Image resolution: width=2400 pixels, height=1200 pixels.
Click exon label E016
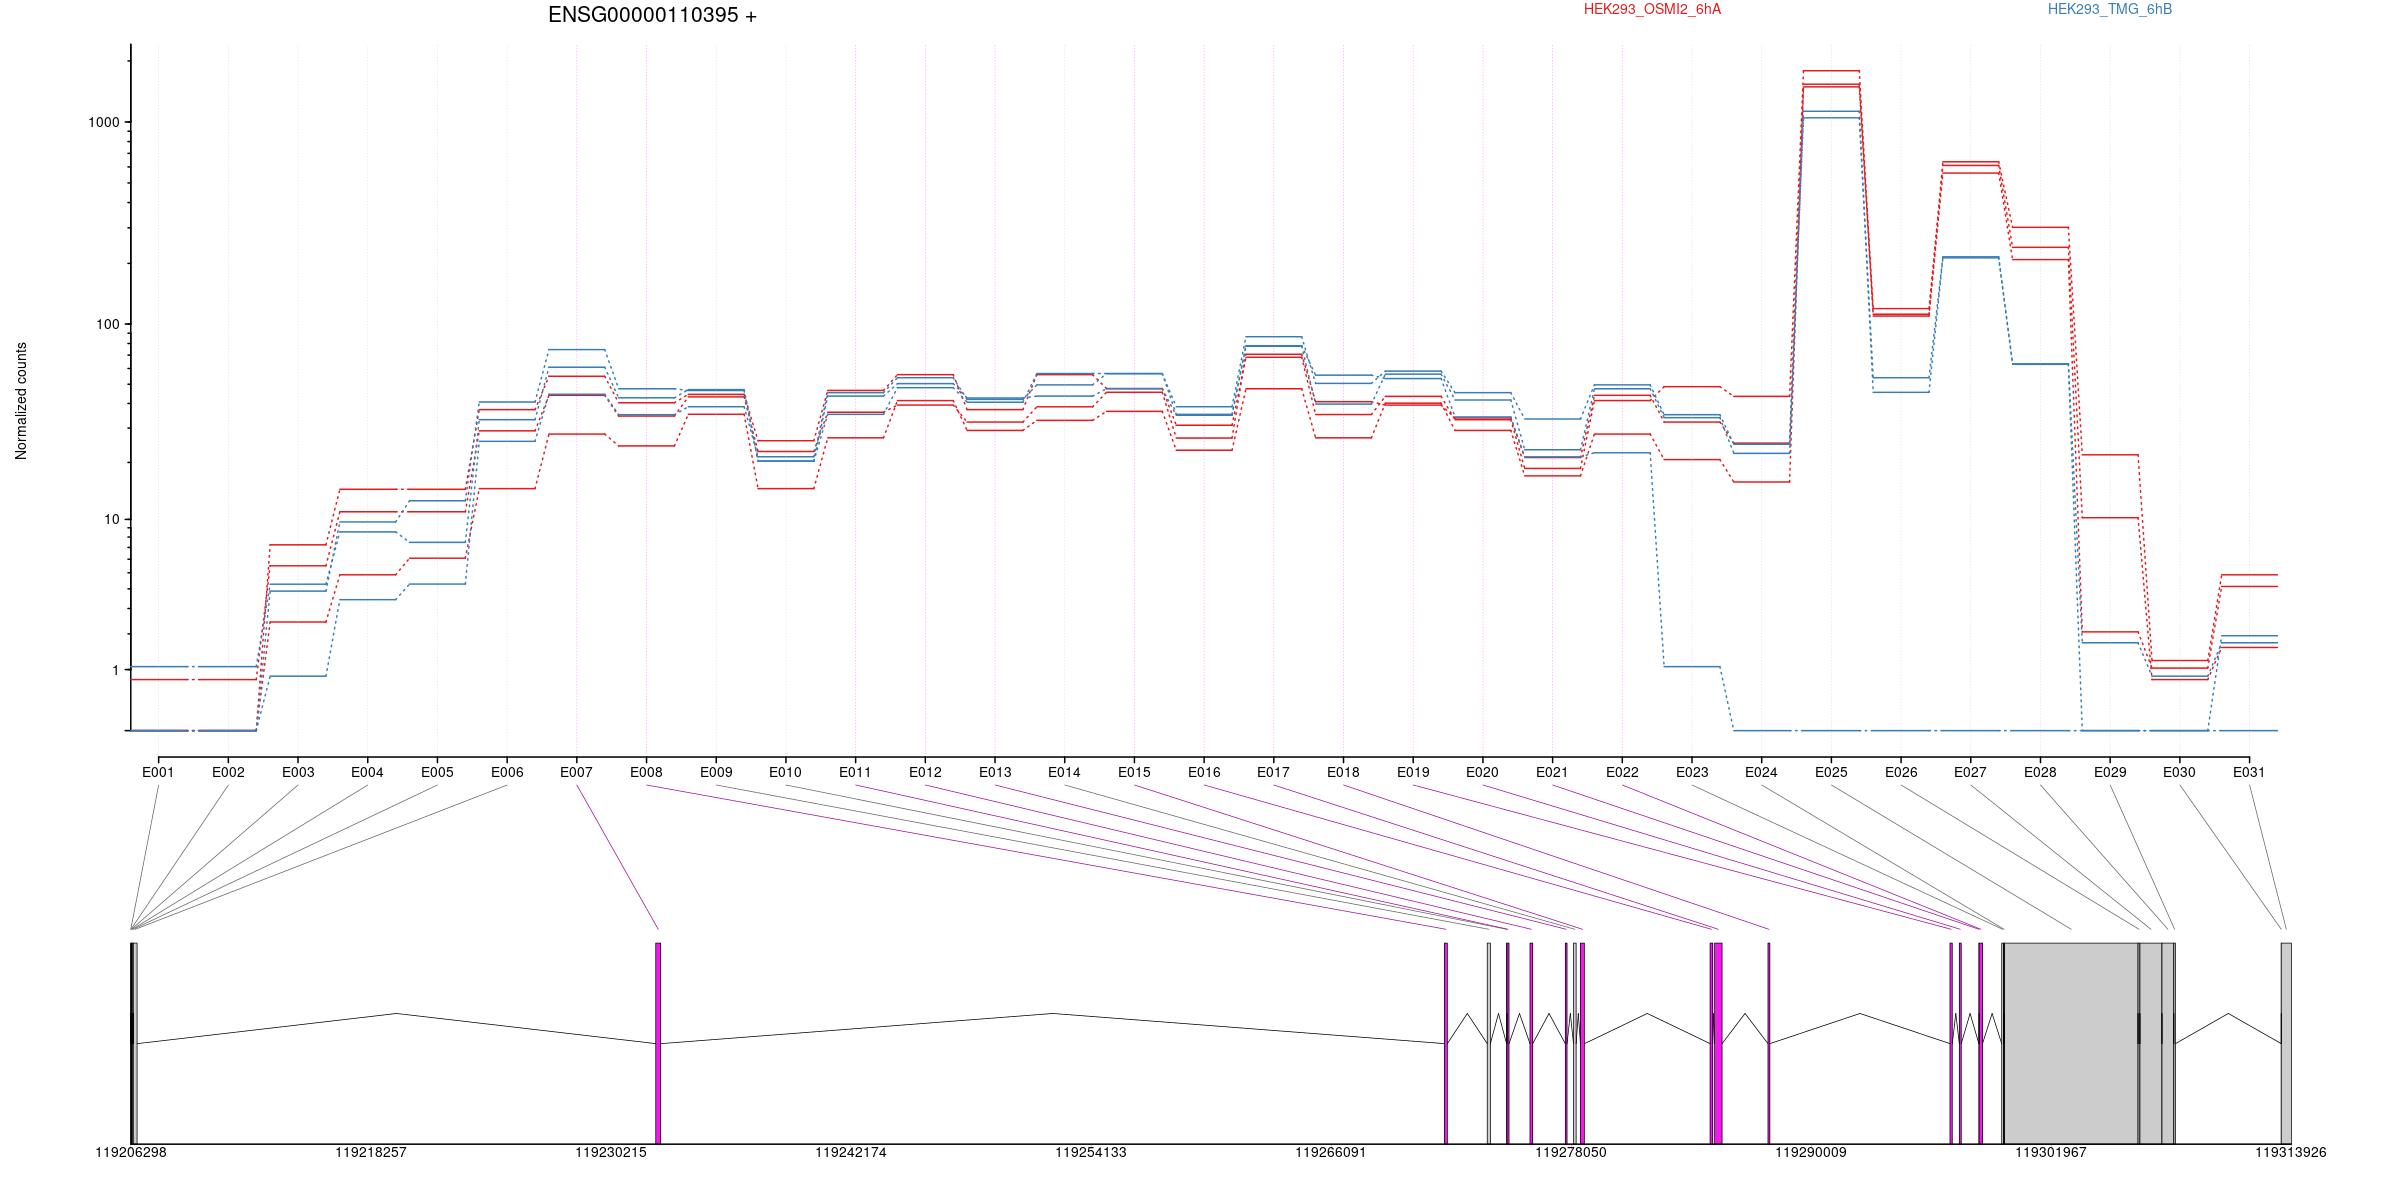point(1204,772)
